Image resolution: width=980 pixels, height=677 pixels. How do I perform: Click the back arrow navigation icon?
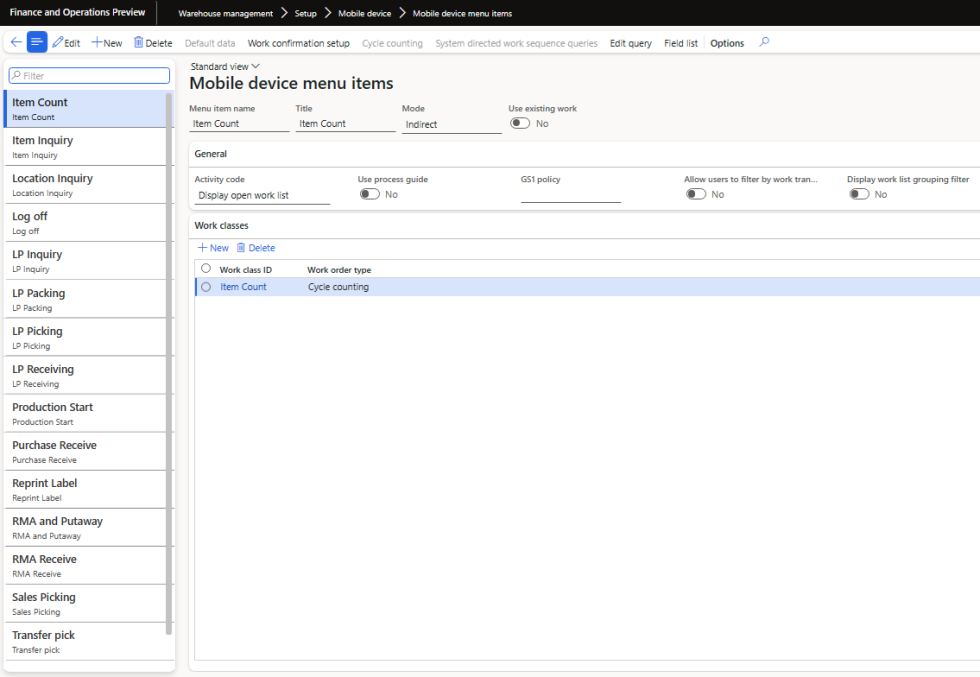pyautogui.click(x=16, y=42)
